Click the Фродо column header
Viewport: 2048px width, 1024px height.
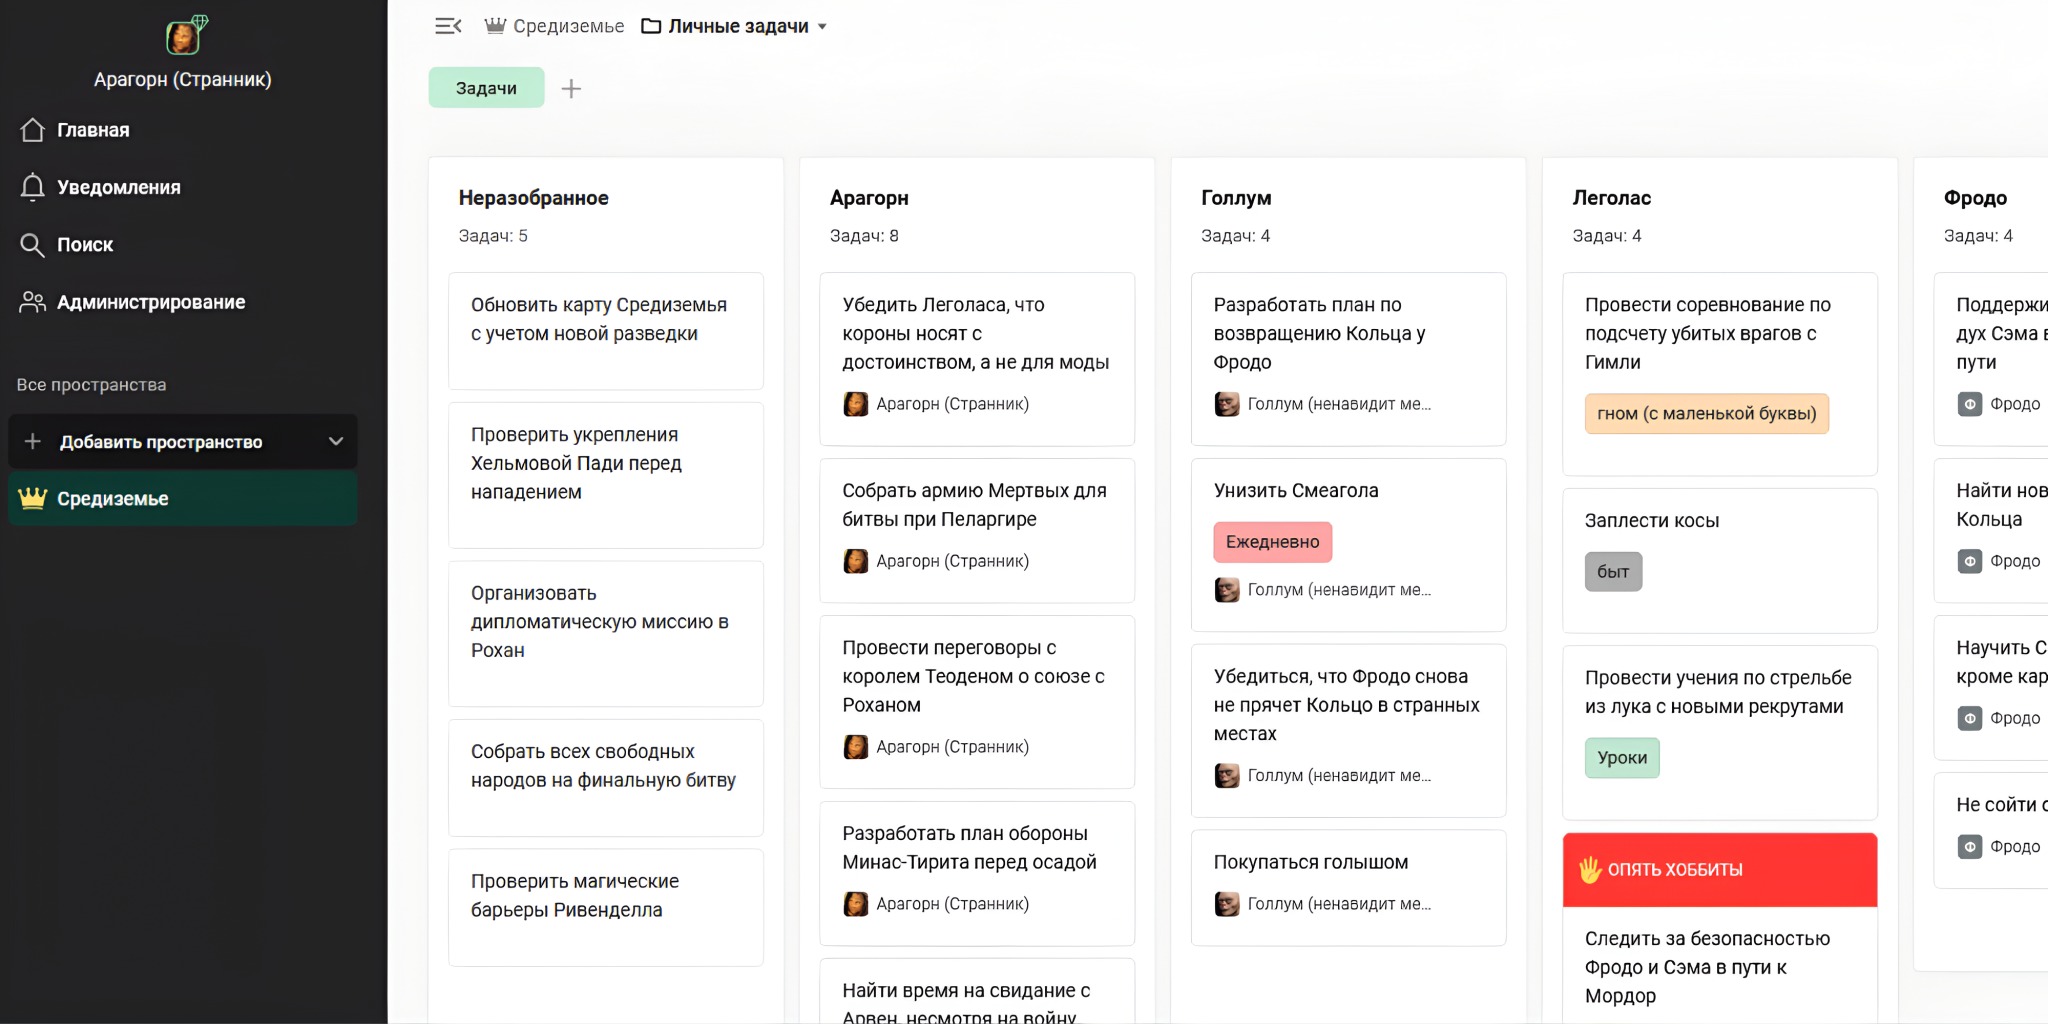1975,198
